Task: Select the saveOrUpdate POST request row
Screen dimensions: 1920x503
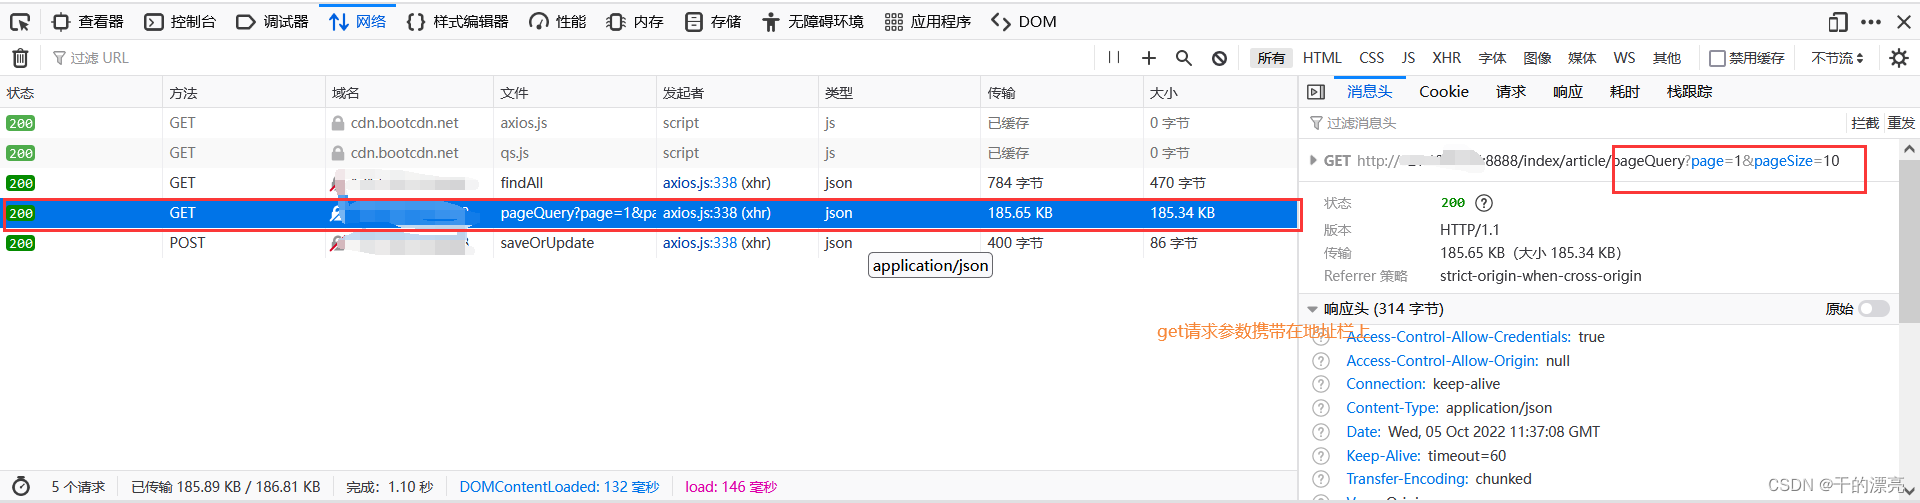Action: [x=648, y=243]
